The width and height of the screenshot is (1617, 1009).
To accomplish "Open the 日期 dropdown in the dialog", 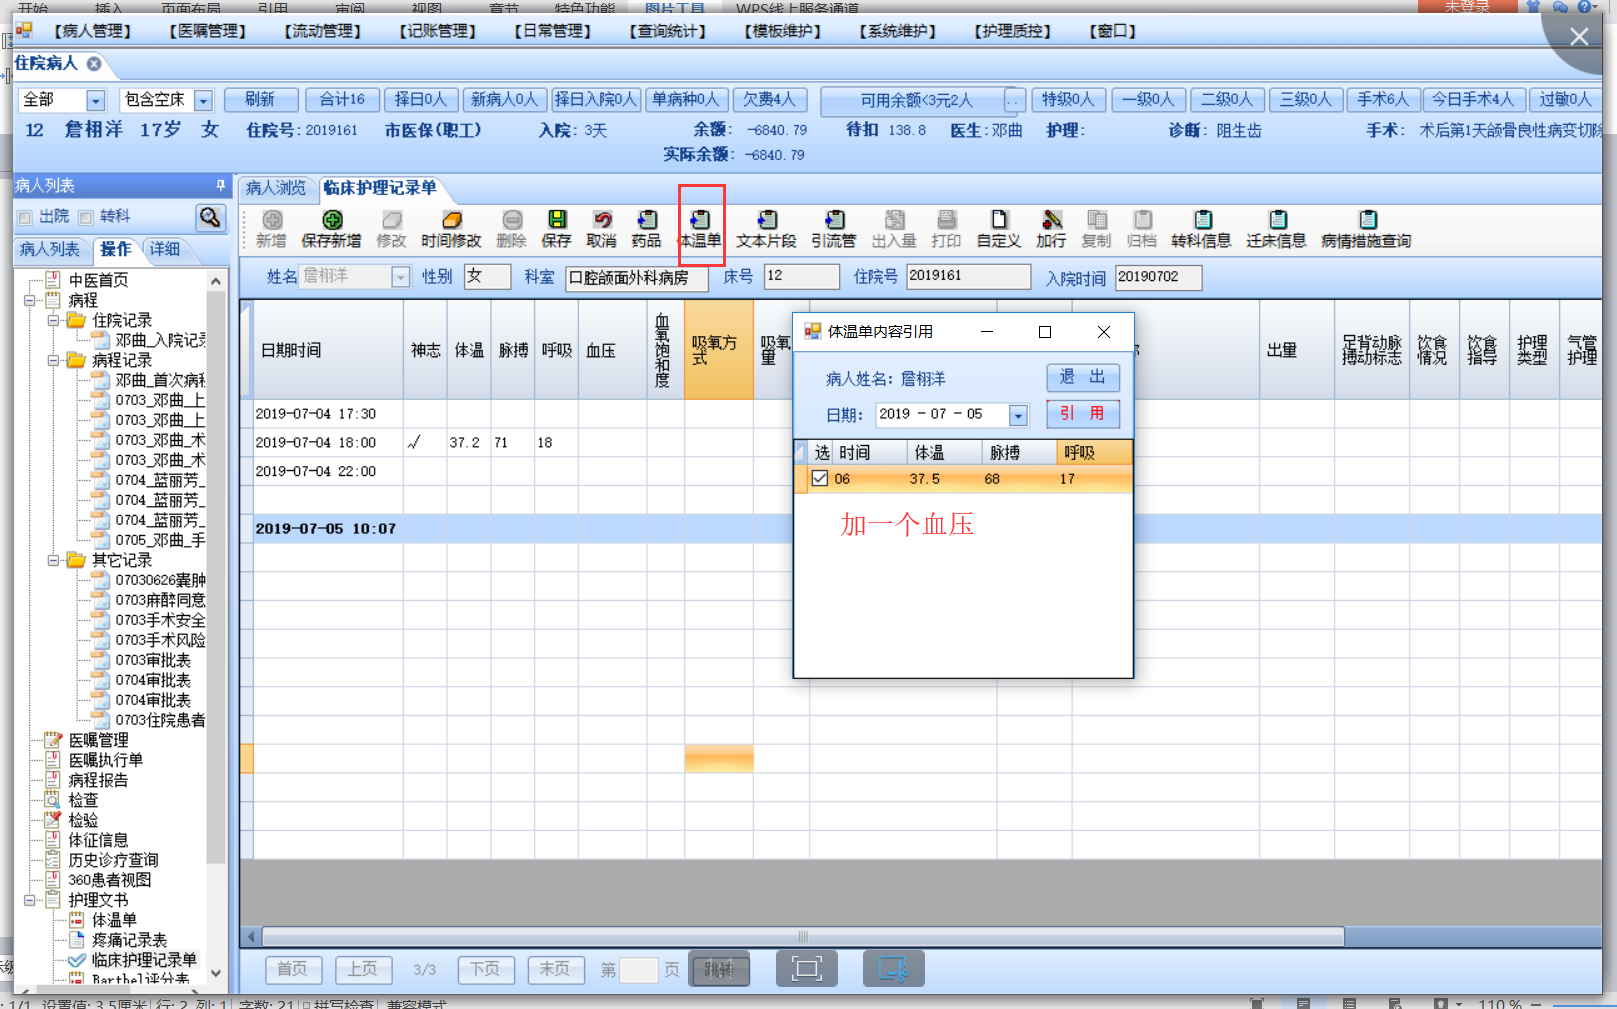I will 1018,415.
